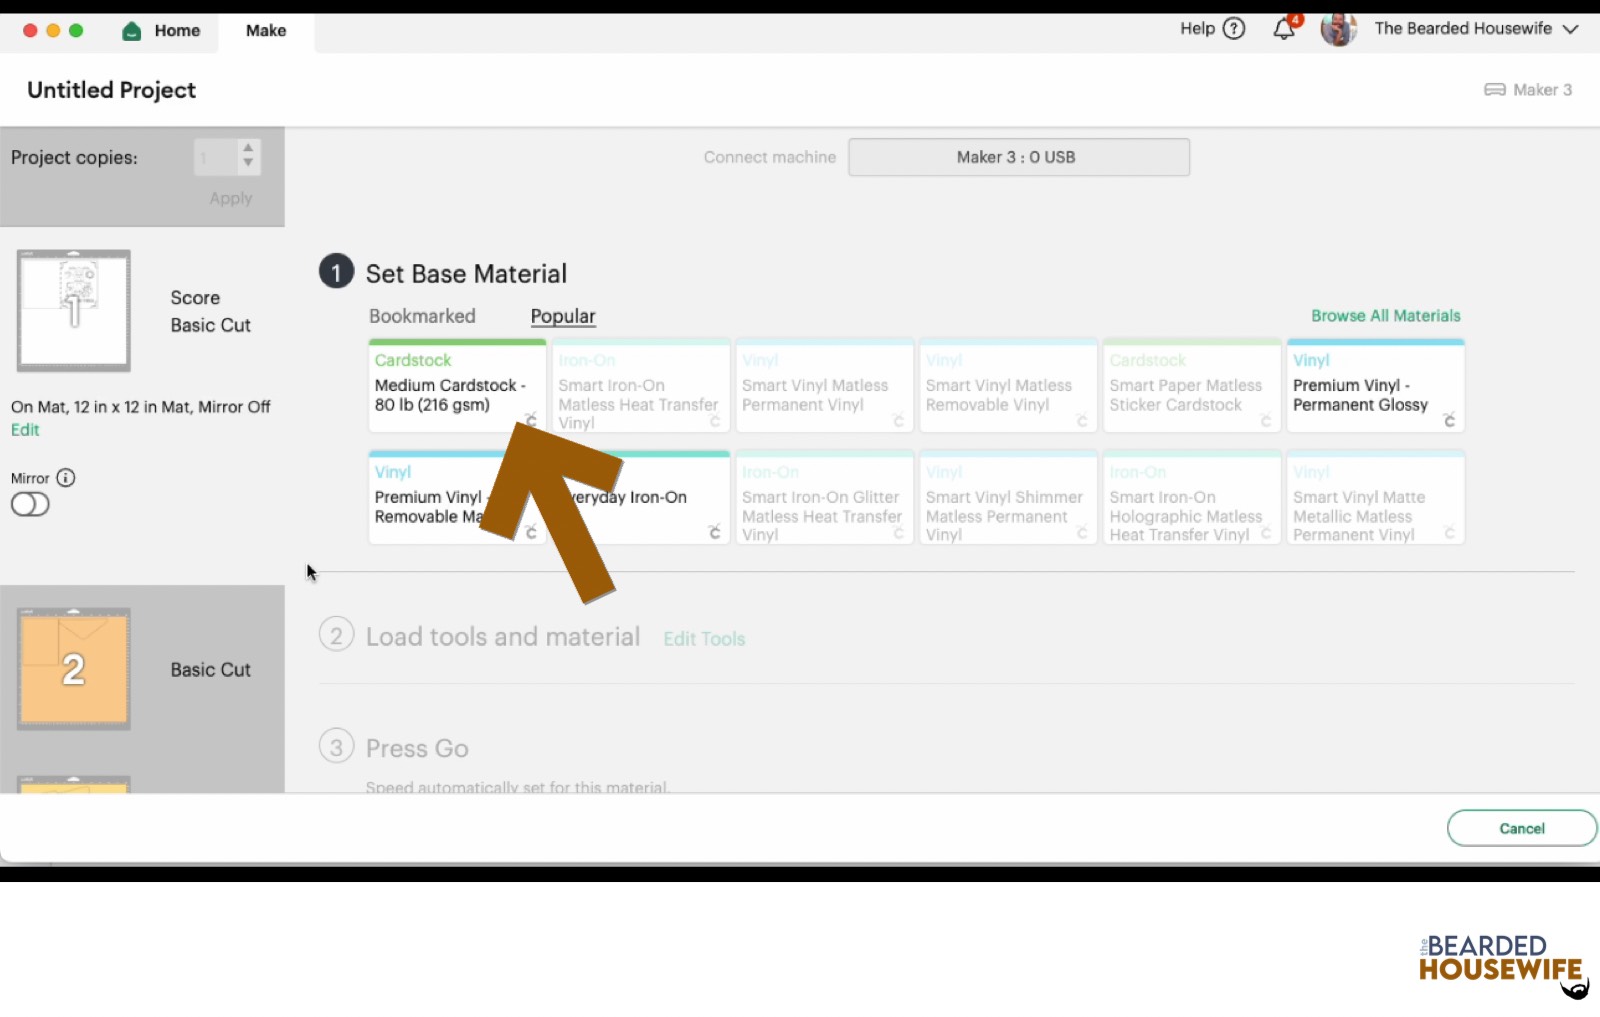Select mat 2 Basic Cut thumbnail
This screenshot has height=1017, width=1600.
(74, 669)
